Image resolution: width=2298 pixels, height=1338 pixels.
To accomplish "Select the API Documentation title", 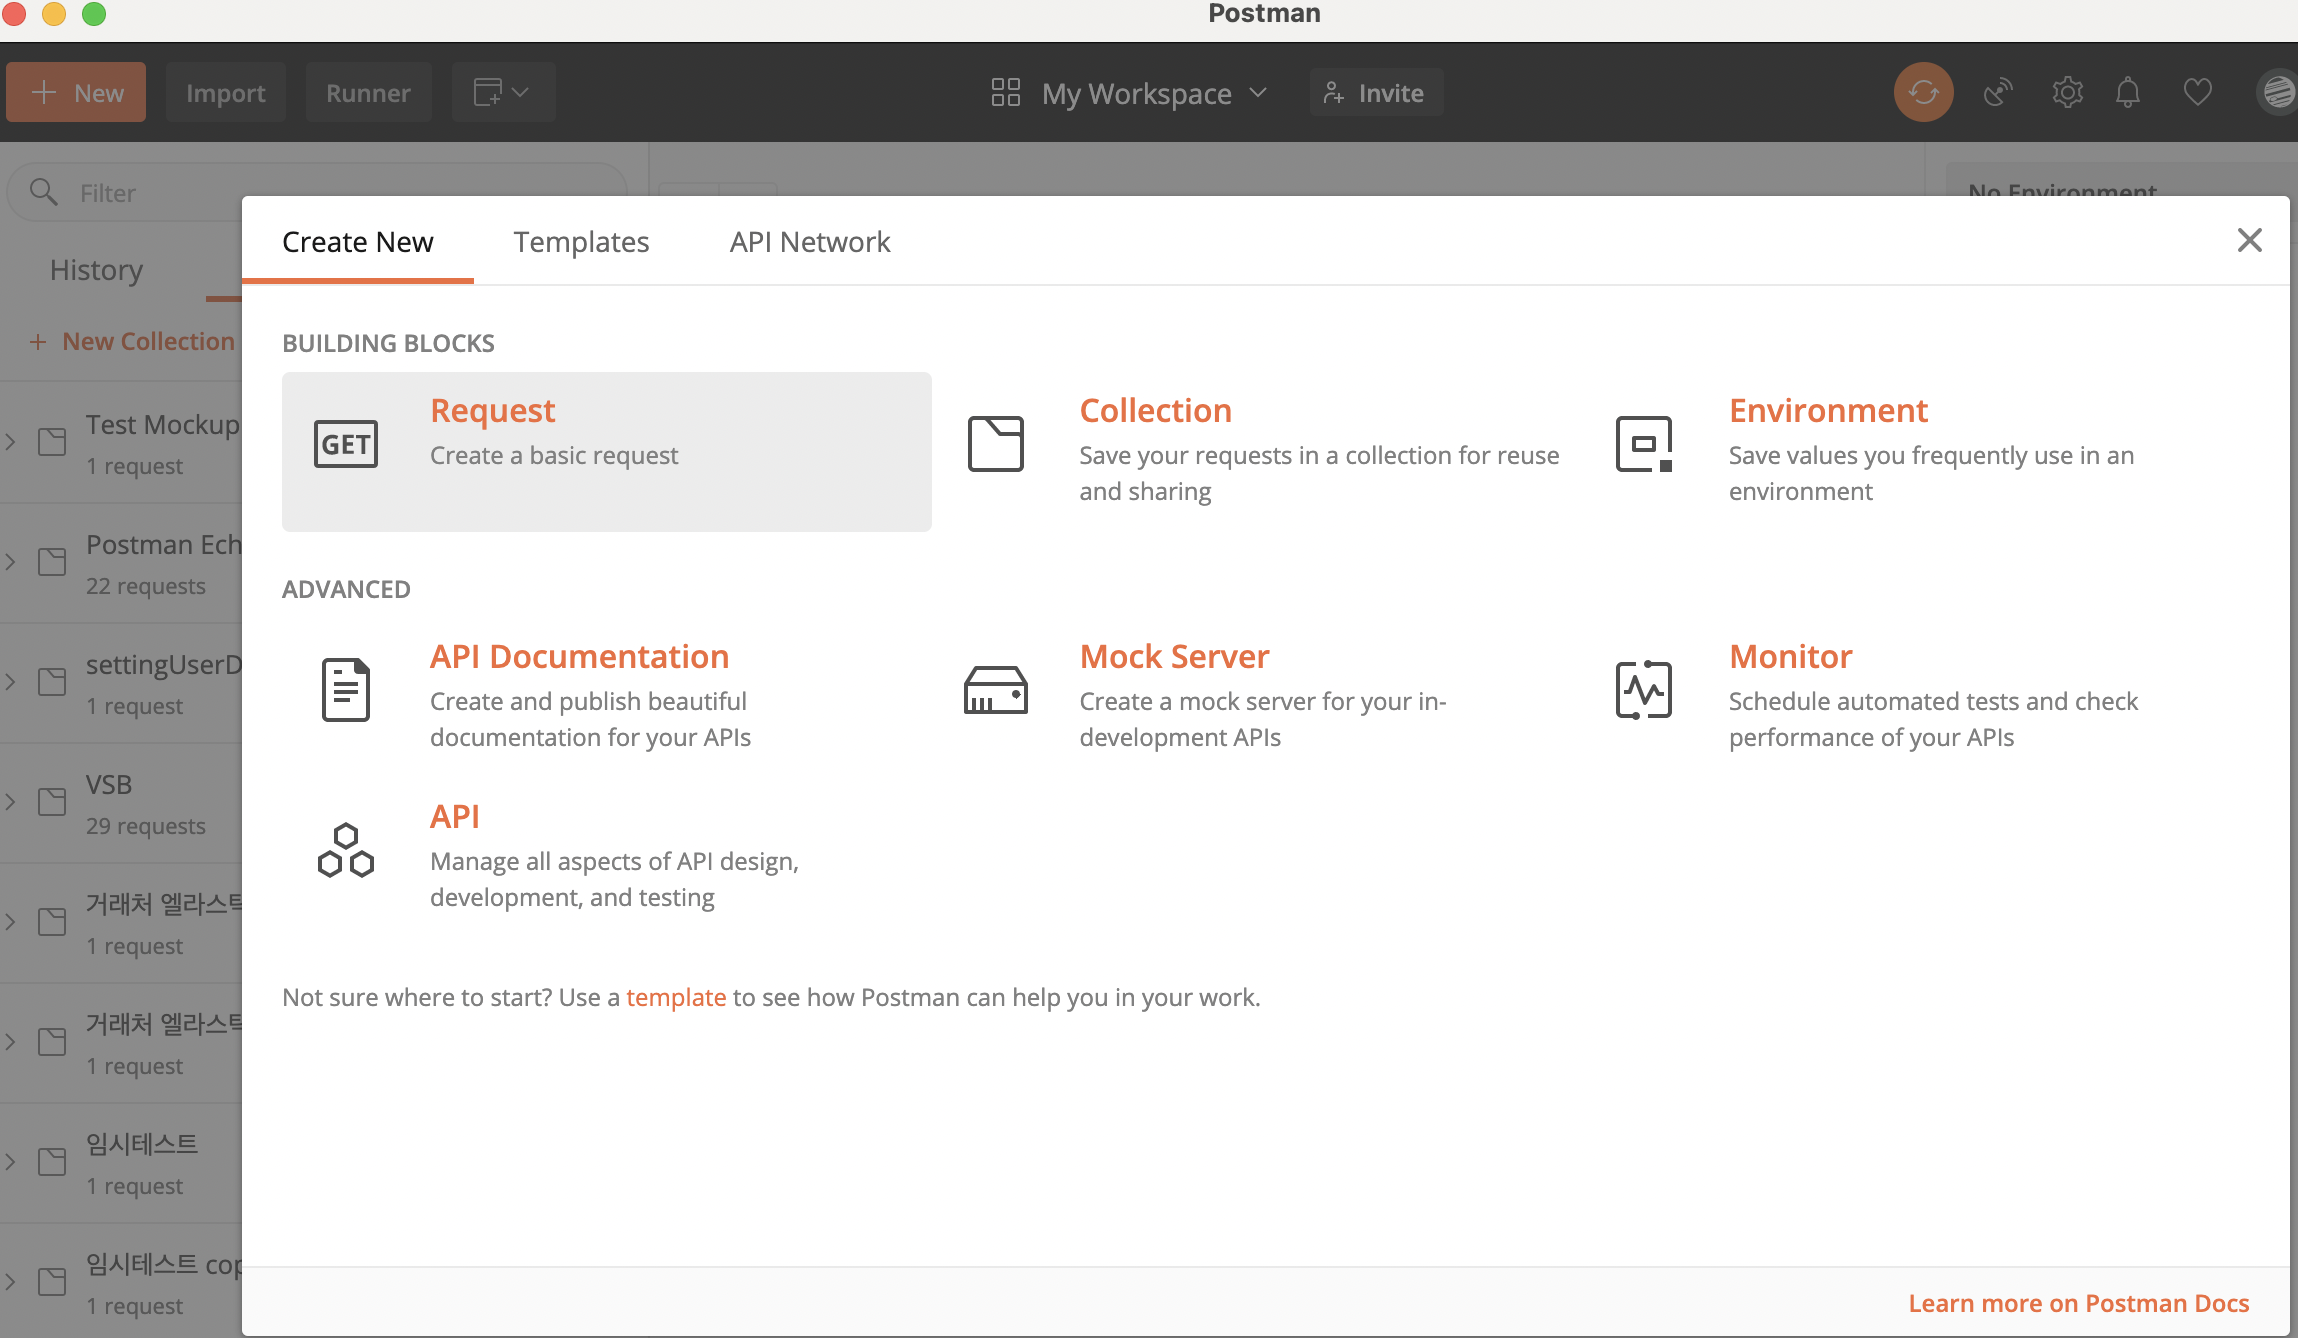I will [579, 656].
